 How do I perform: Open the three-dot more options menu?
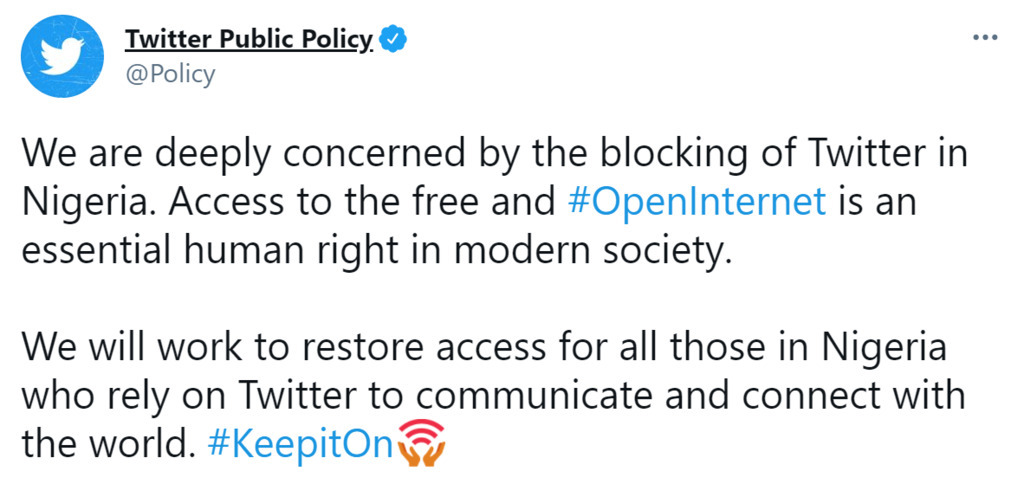[x=985, y=38]
